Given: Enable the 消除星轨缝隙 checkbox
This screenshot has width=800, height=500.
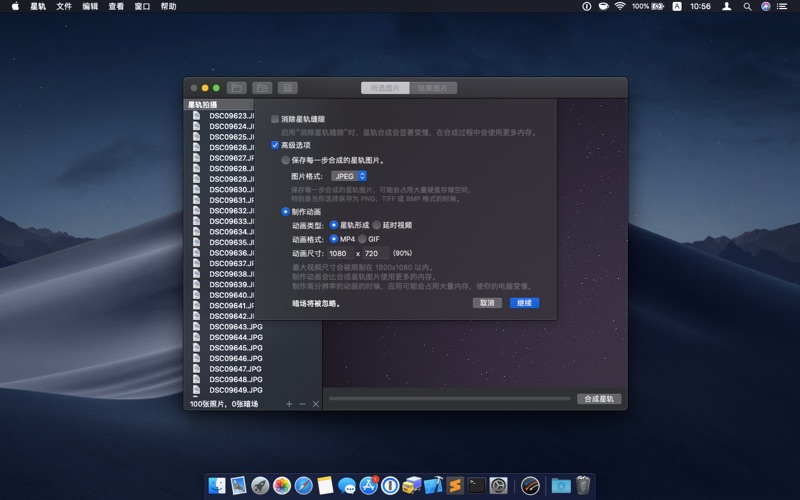Looking at the screenshot, I should pyautogui.click(x=276, y=119).
